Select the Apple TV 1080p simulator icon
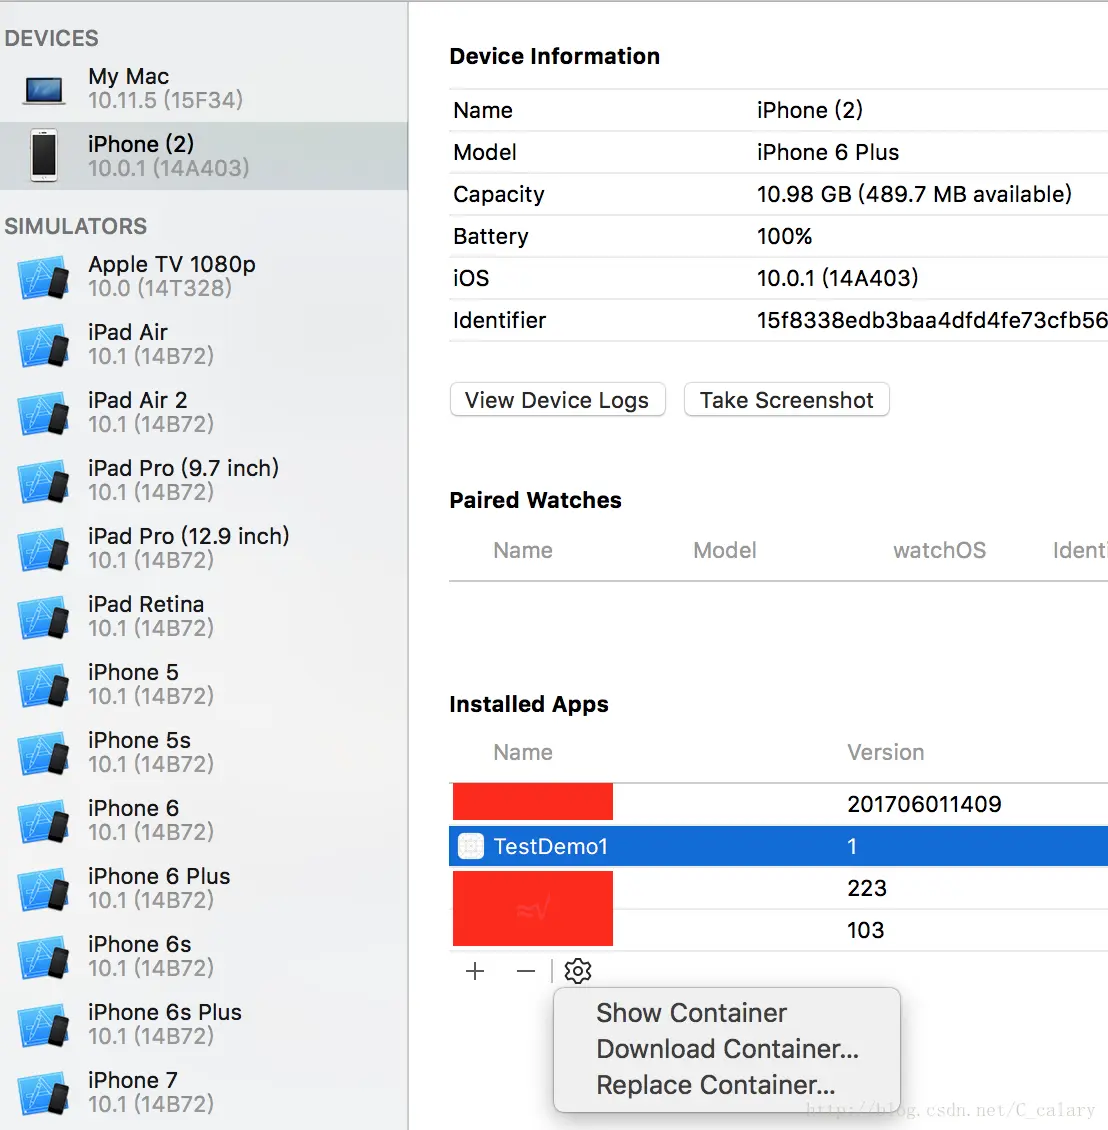The height and width of the screenshot is (1130, 1108). [44, 277]
